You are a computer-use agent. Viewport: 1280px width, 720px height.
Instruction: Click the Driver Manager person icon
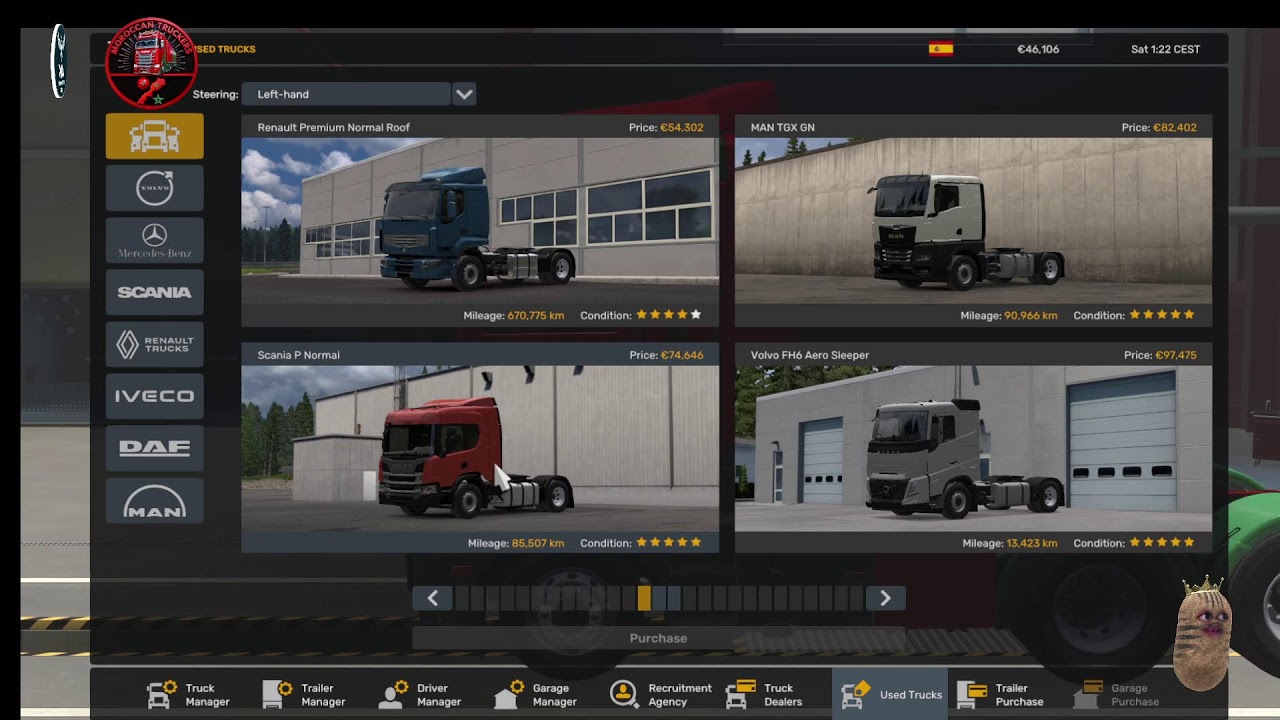393,694
